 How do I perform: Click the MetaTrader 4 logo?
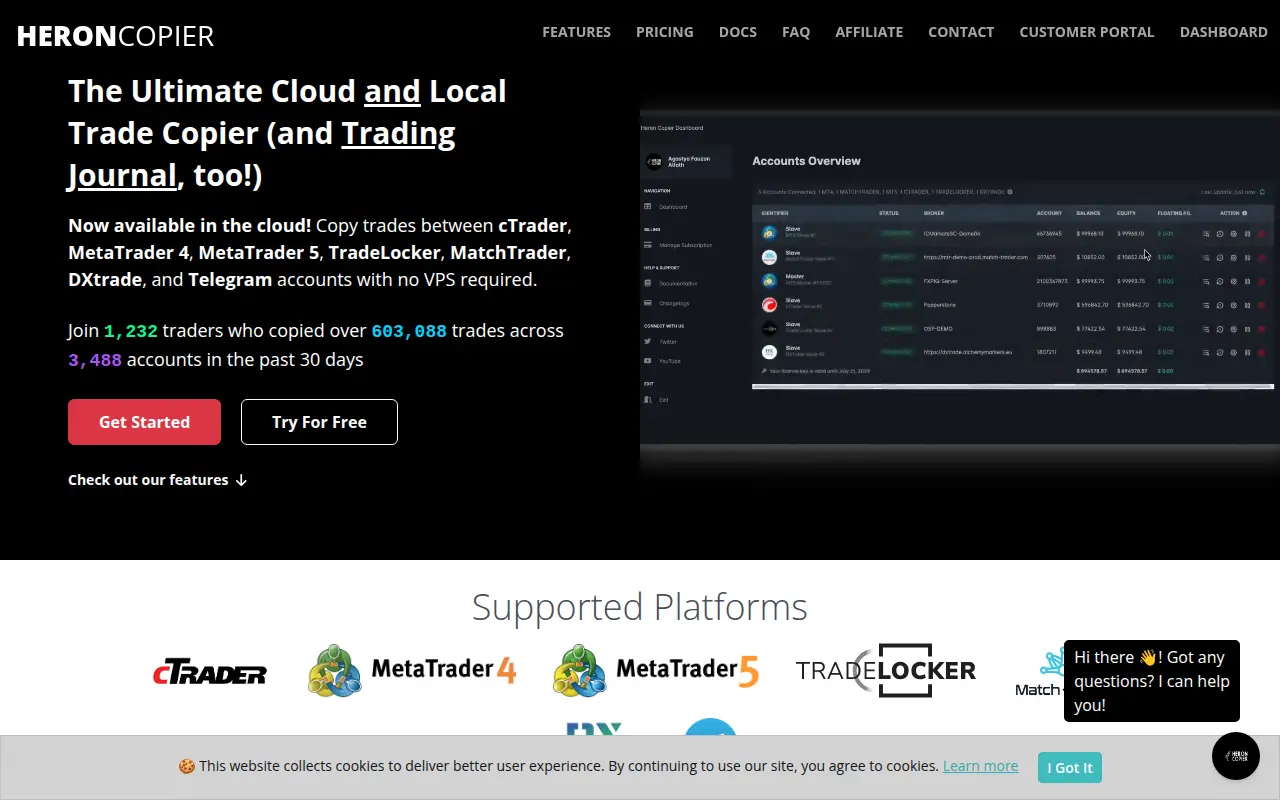412,670
